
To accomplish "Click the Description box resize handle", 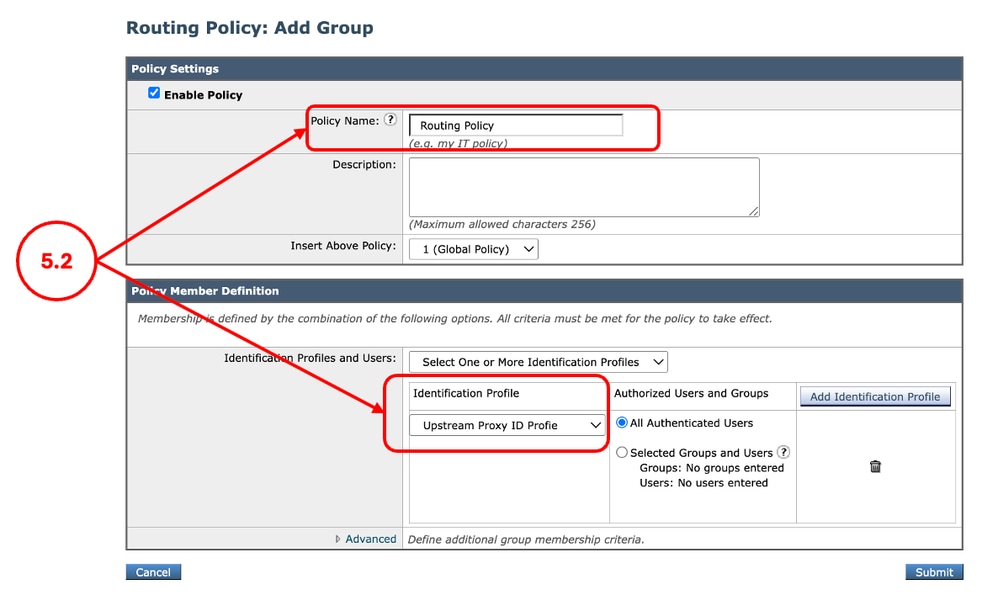I will [x=753, y=211].
